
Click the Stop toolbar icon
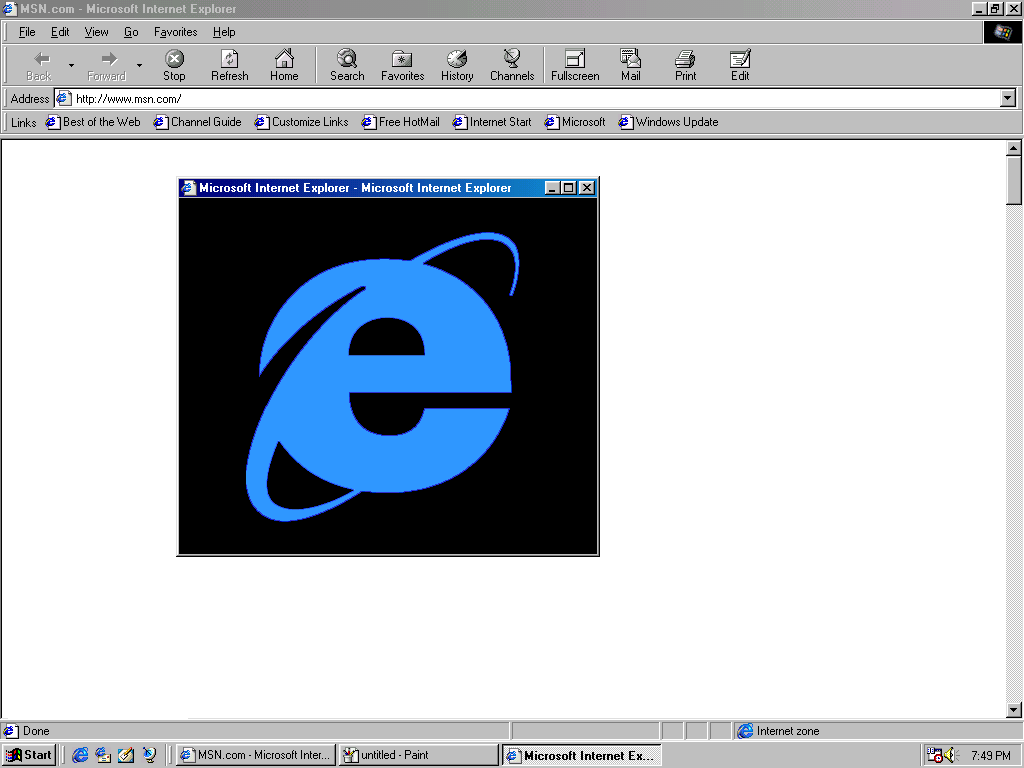[174, 65]
